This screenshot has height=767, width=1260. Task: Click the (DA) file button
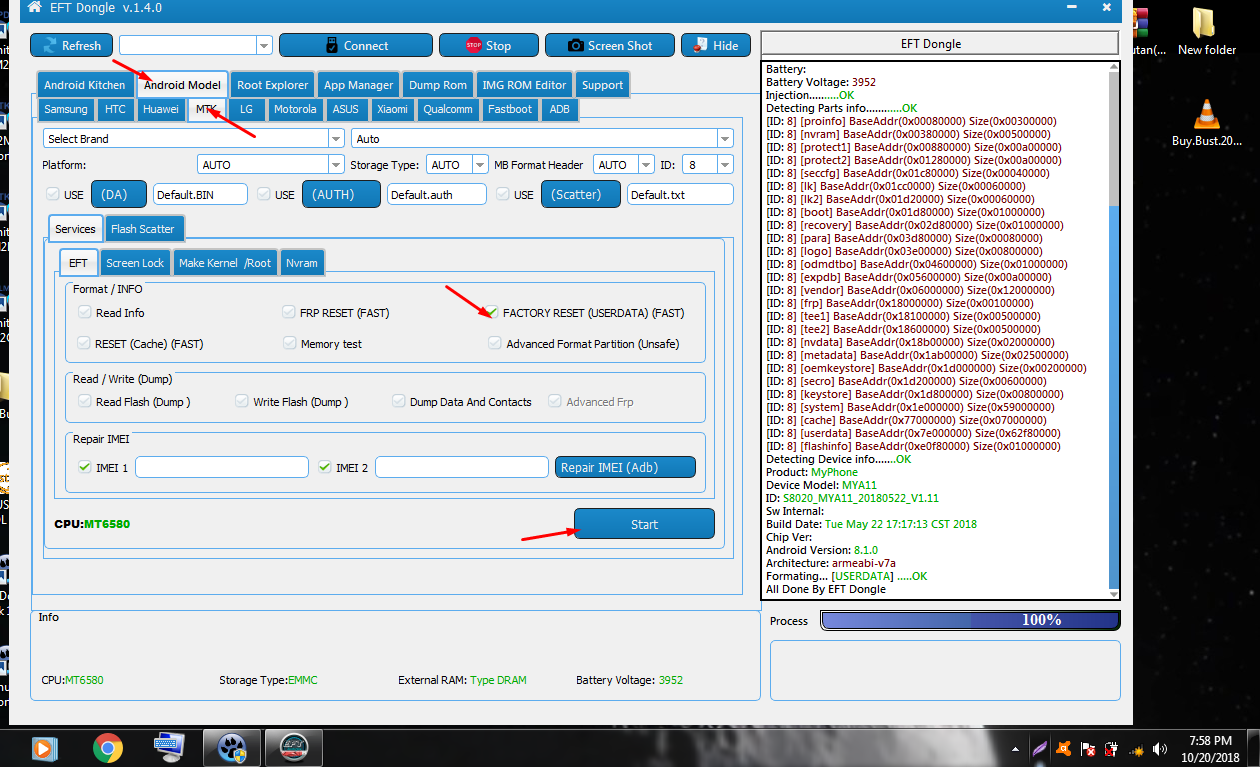point(119,194)
